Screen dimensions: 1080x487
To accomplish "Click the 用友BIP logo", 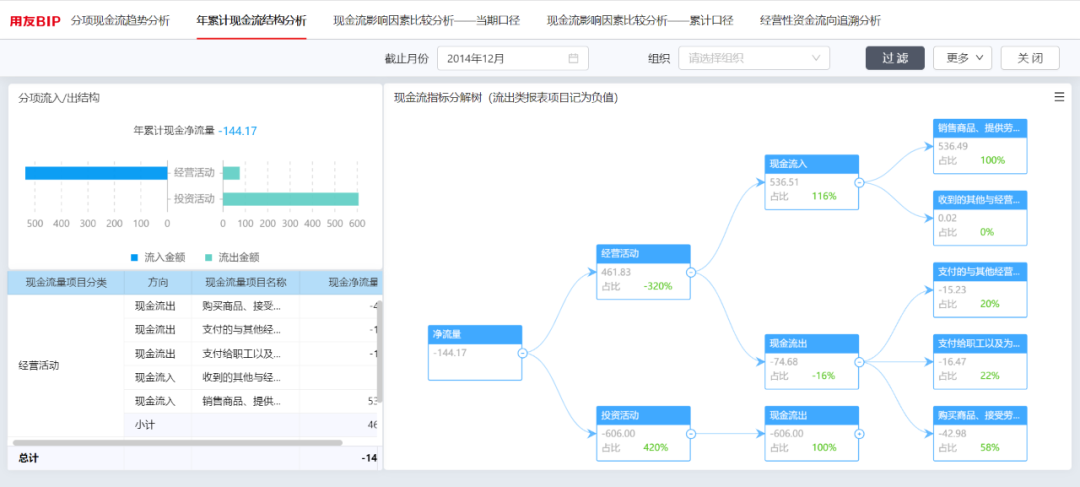I will (35, 20).
